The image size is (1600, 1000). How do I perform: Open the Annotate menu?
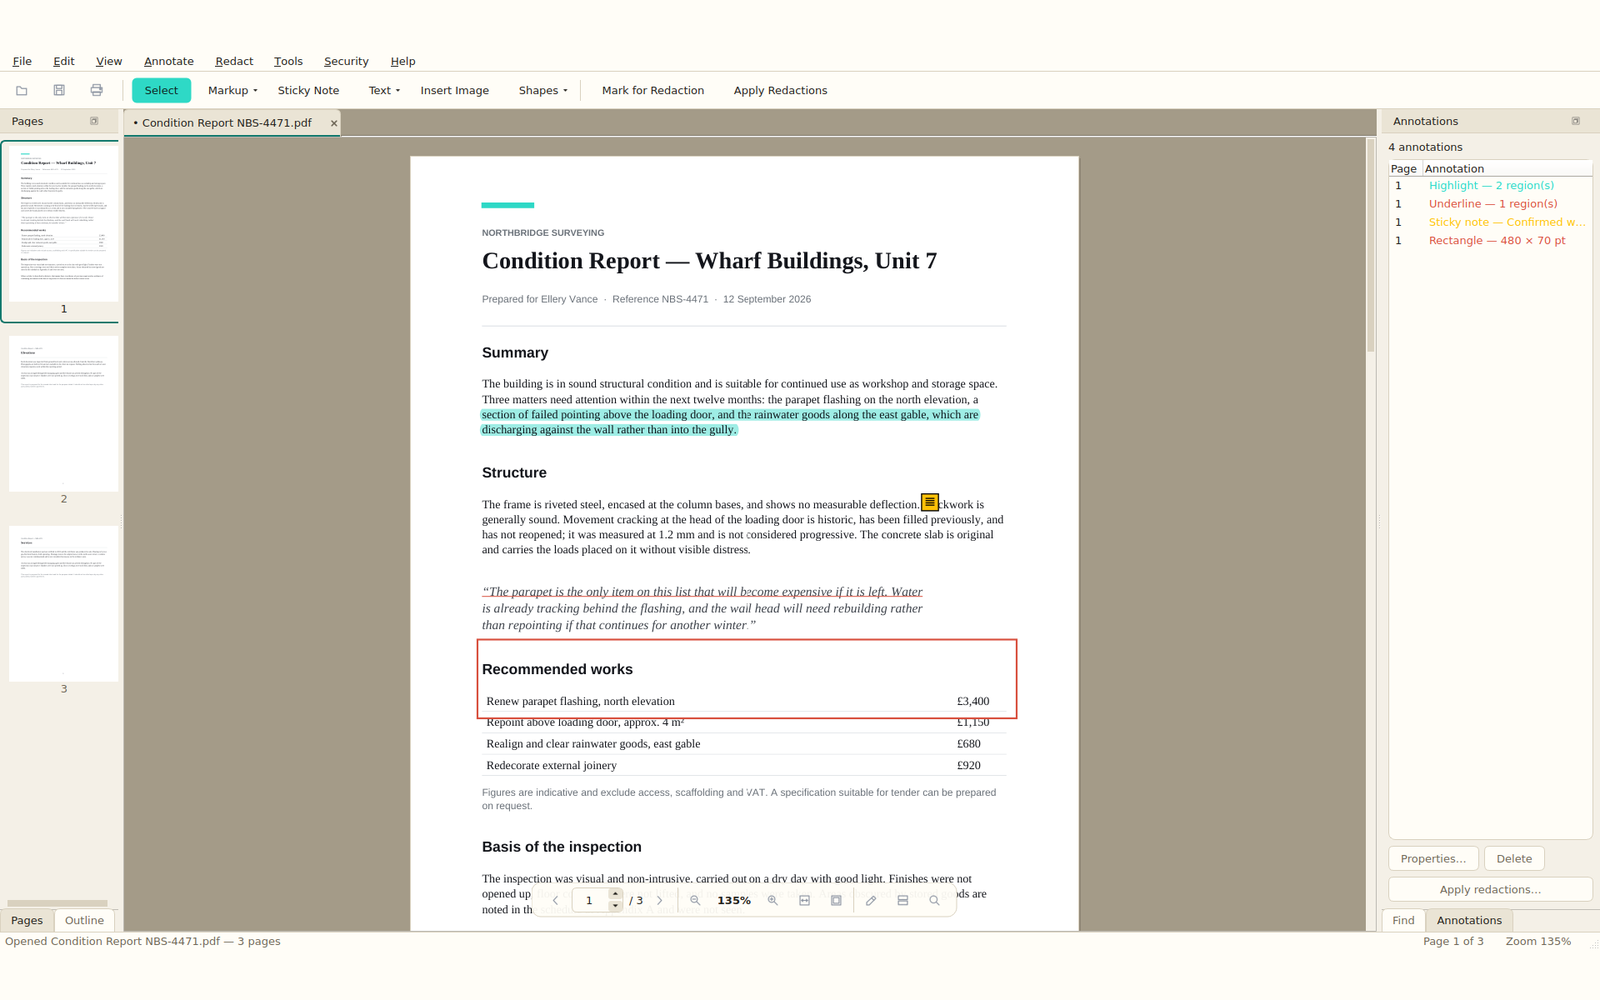169,61
